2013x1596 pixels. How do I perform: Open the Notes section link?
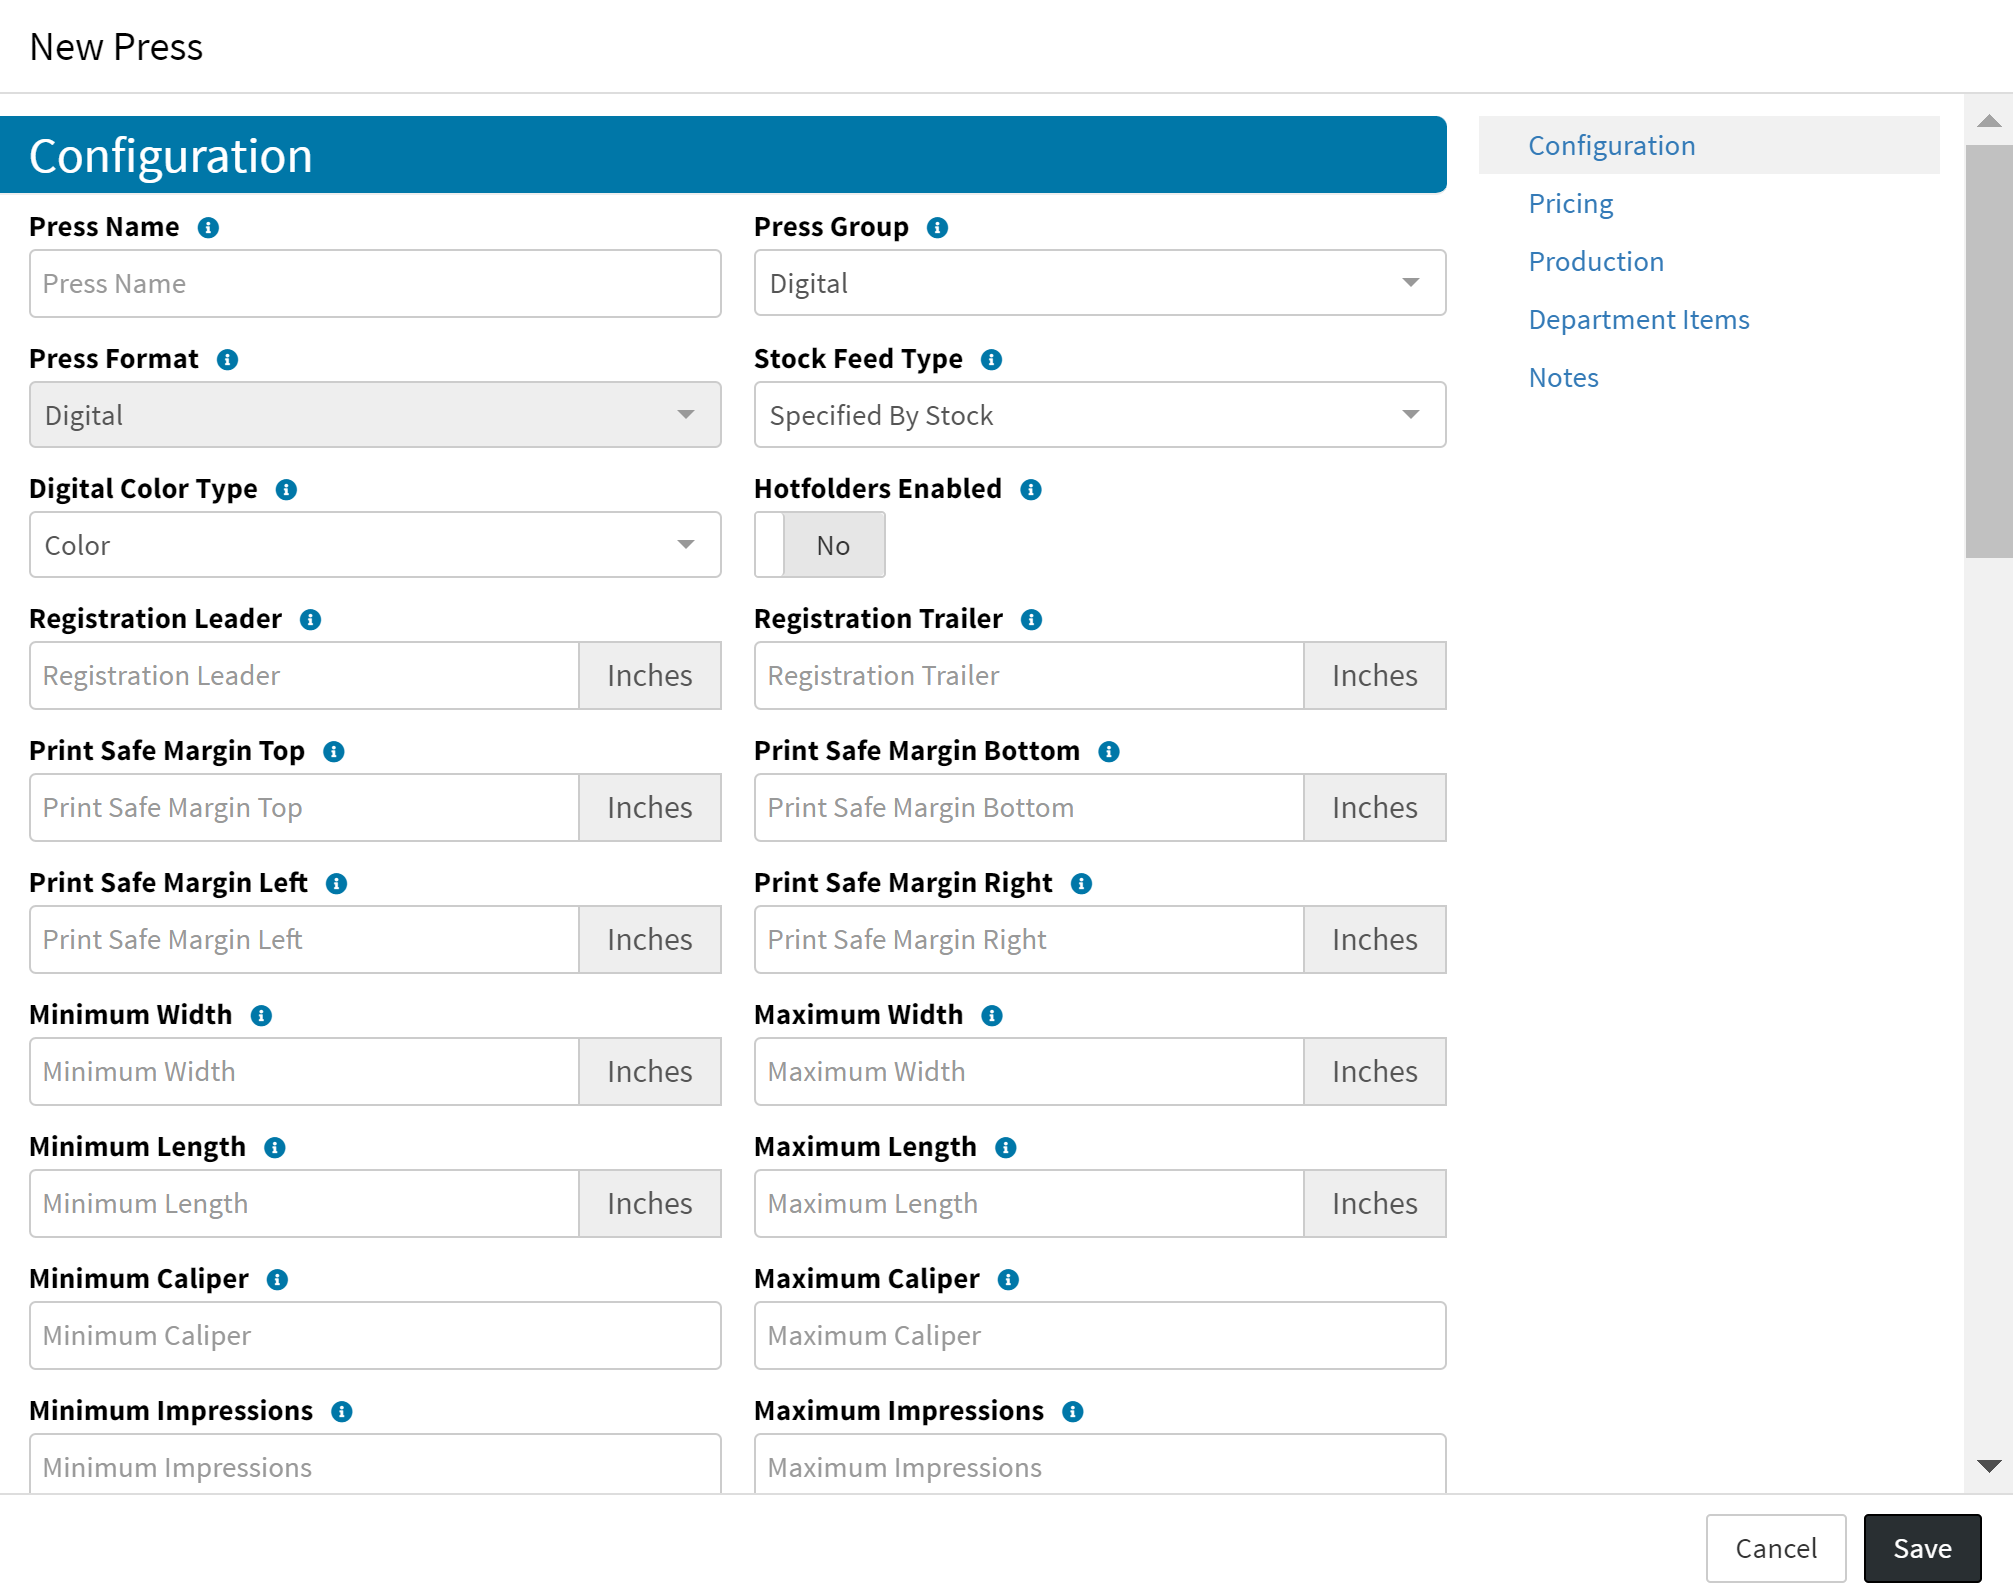click(1563, 378)
